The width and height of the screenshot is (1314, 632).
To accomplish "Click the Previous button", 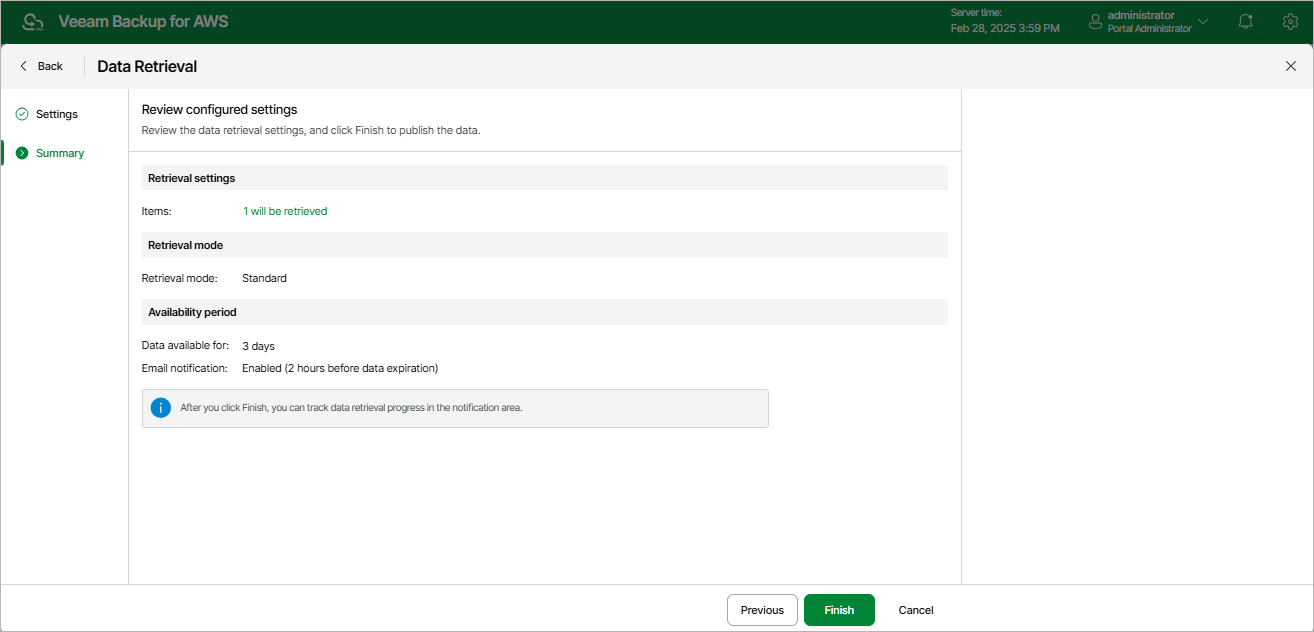I will coord(762,610).
